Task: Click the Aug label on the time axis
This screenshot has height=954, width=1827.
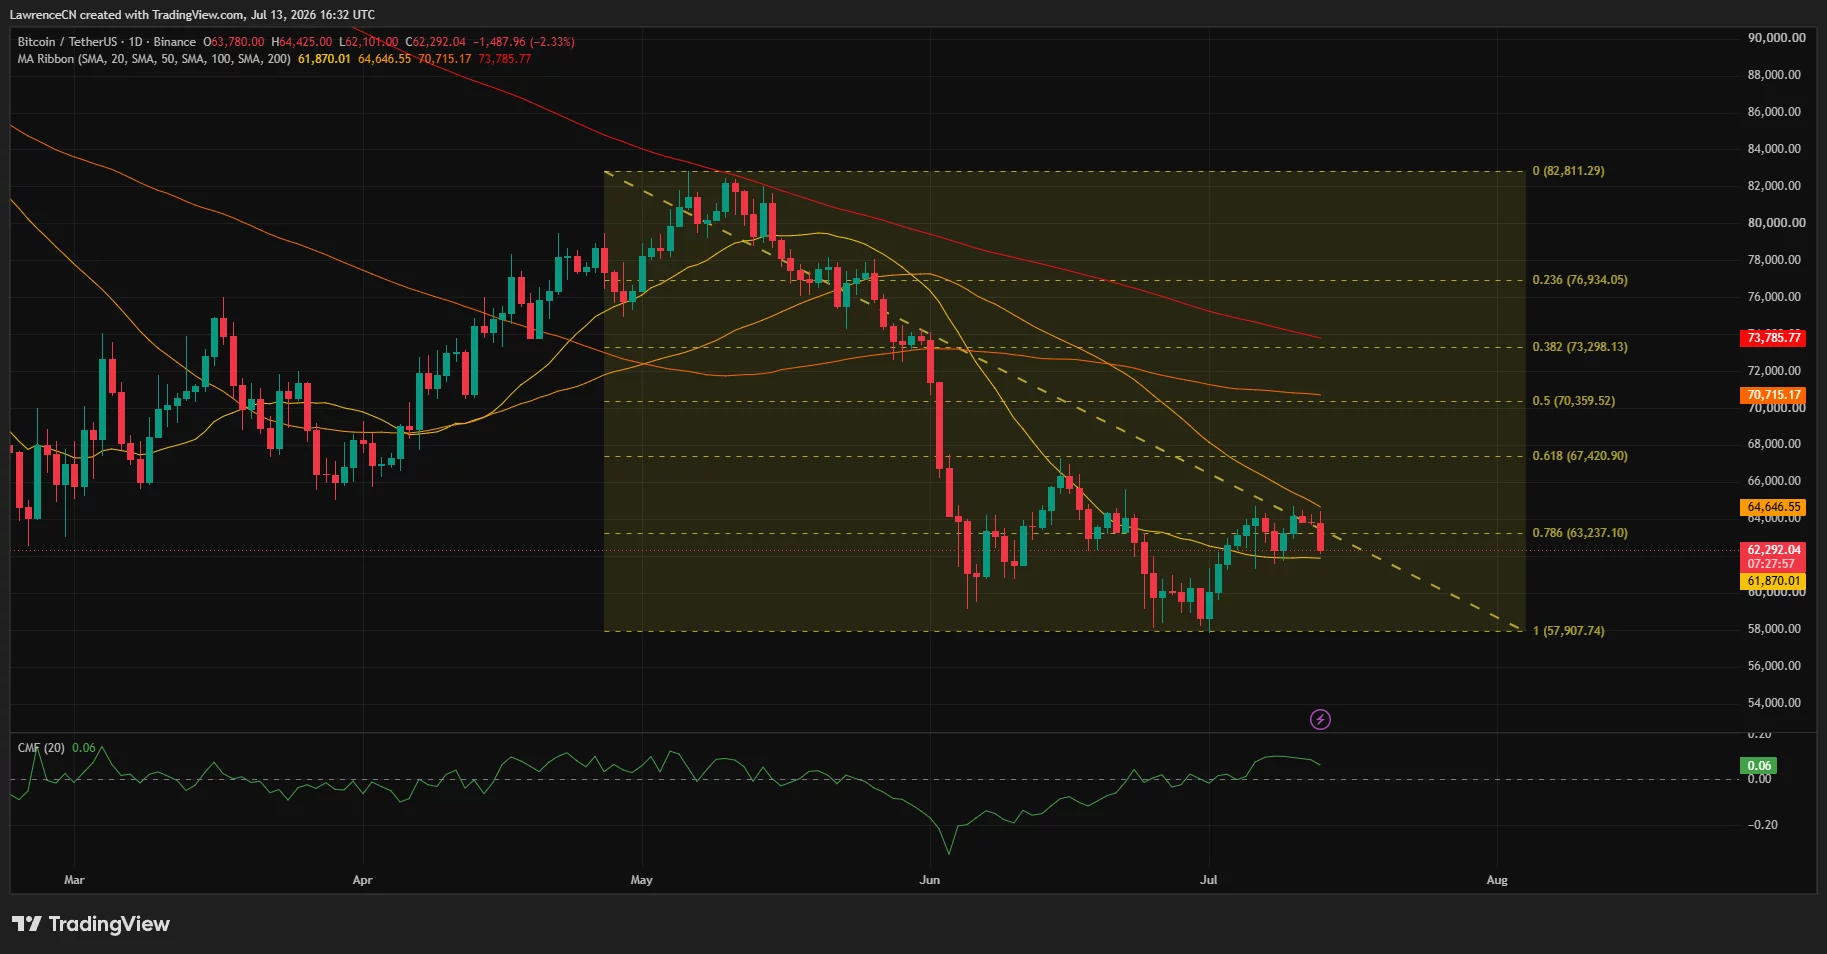Action: pos(1497,880)
